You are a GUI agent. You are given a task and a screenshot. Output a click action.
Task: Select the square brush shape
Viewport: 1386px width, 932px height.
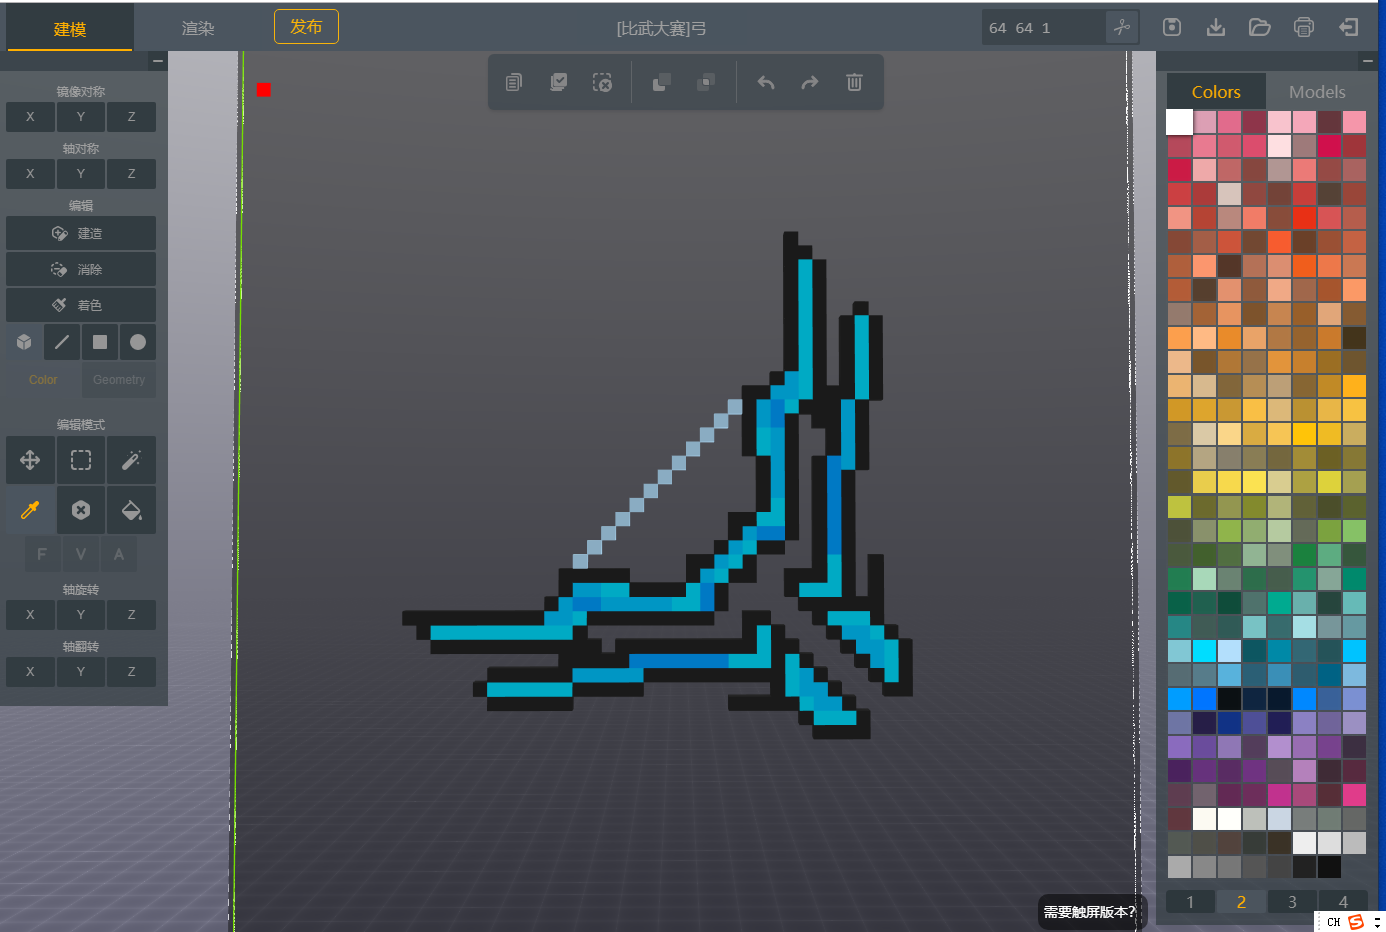tap(100, 342)
